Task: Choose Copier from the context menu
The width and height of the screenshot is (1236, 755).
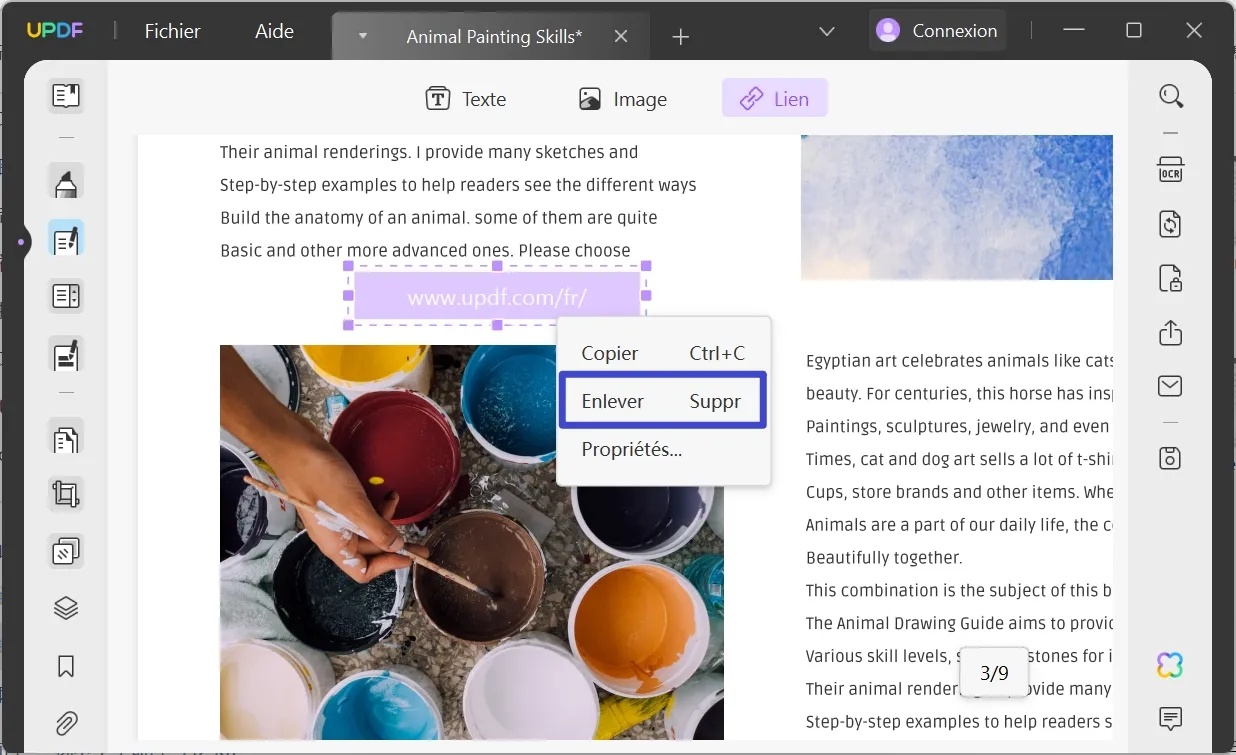Action: [663, 353]
